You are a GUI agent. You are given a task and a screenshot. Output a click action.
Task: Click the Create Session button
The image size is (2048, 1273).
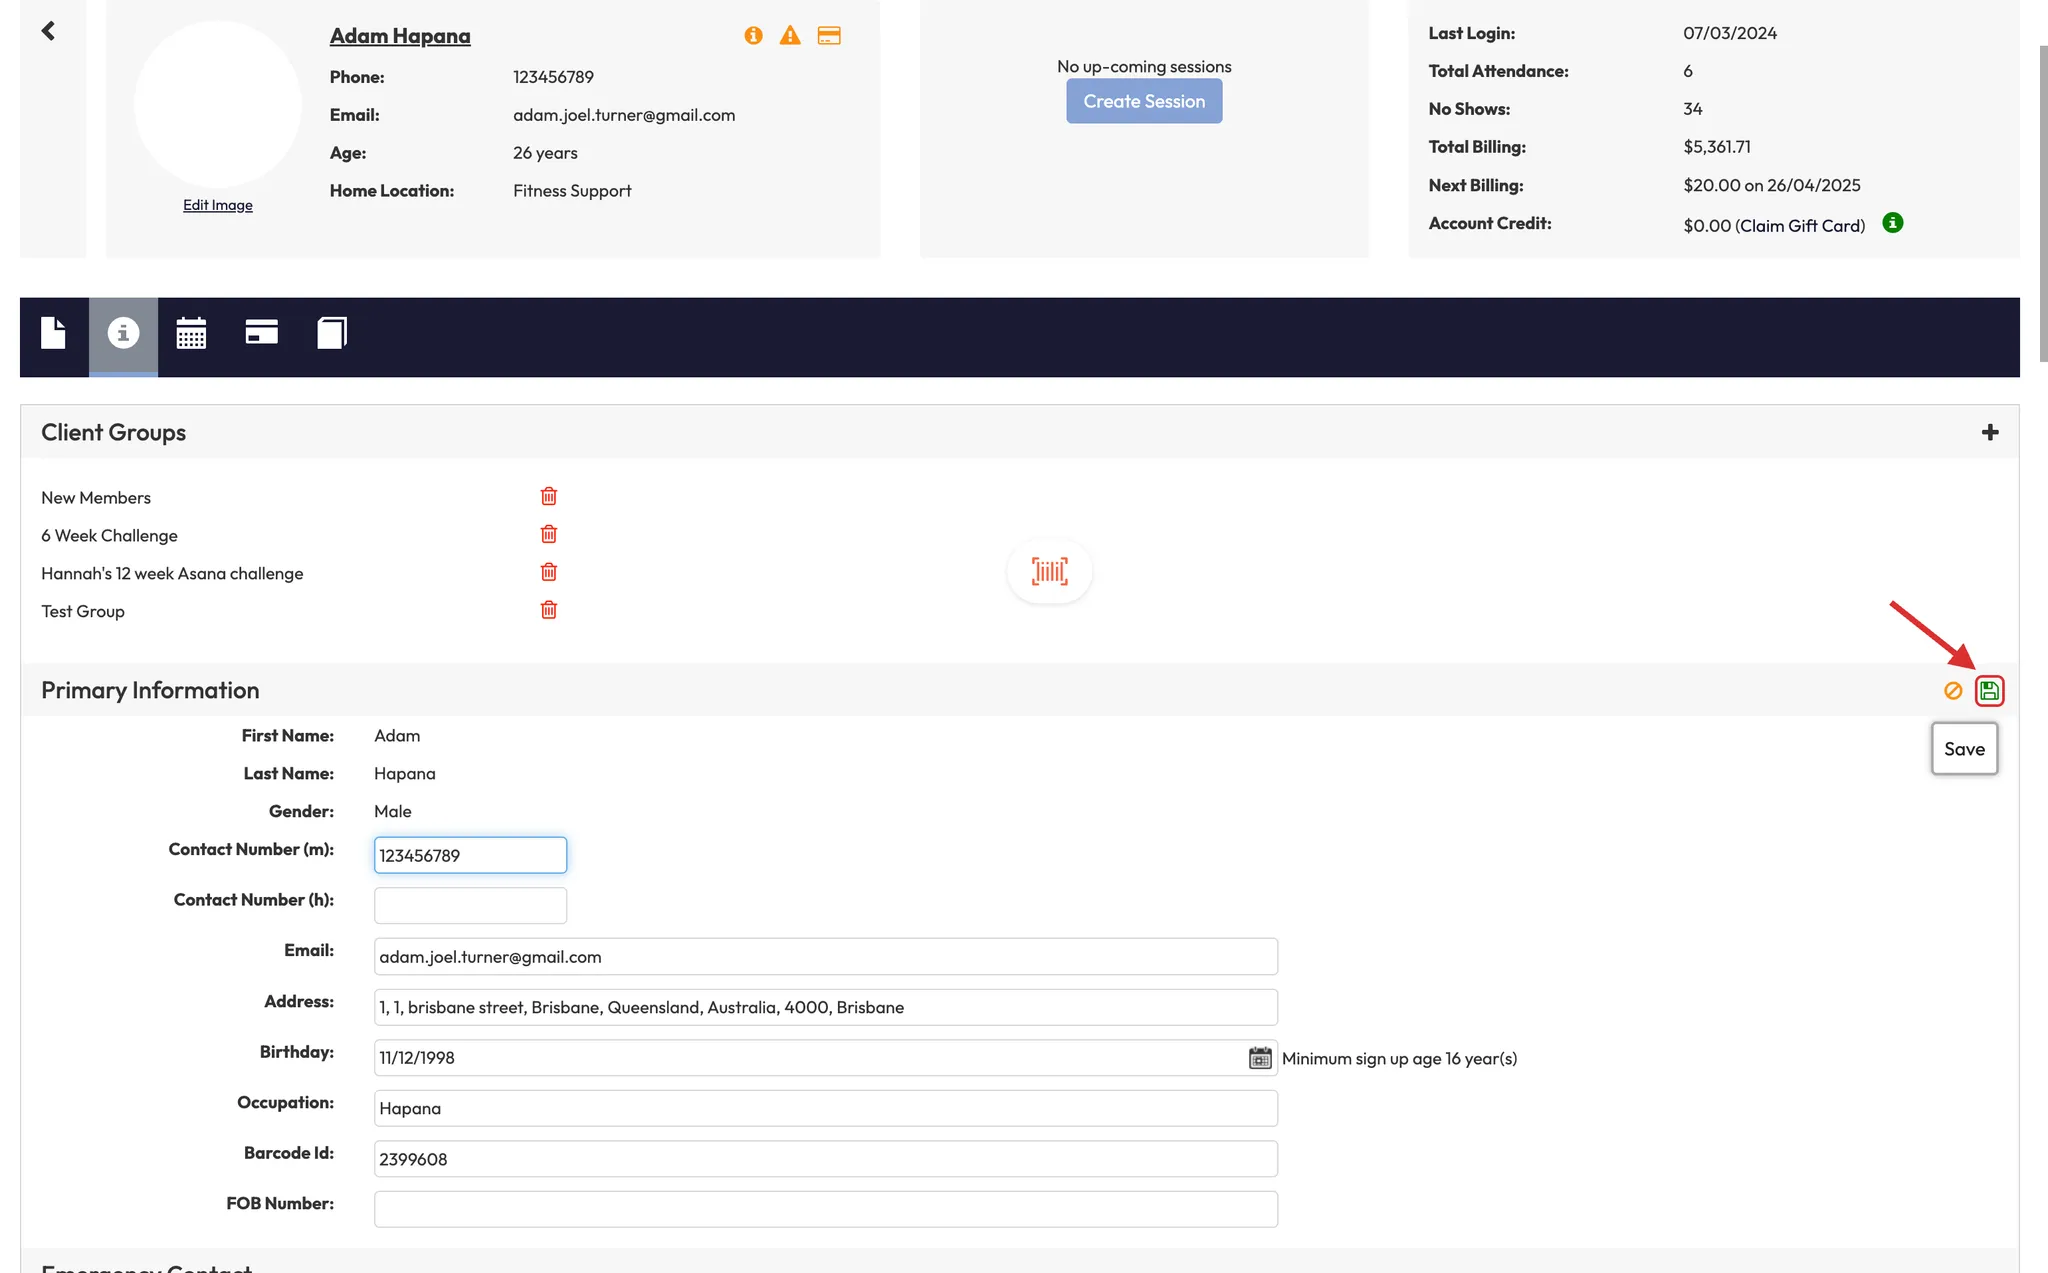coord(1144,101)
